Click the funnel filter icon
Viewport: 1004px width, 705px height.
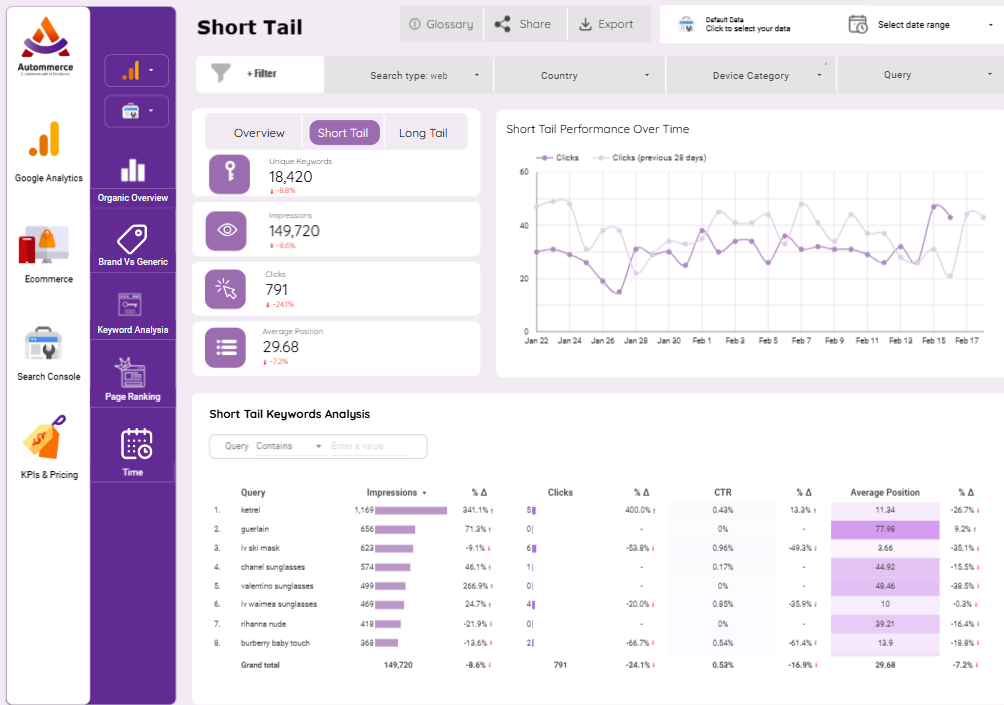tap(221, 74)
